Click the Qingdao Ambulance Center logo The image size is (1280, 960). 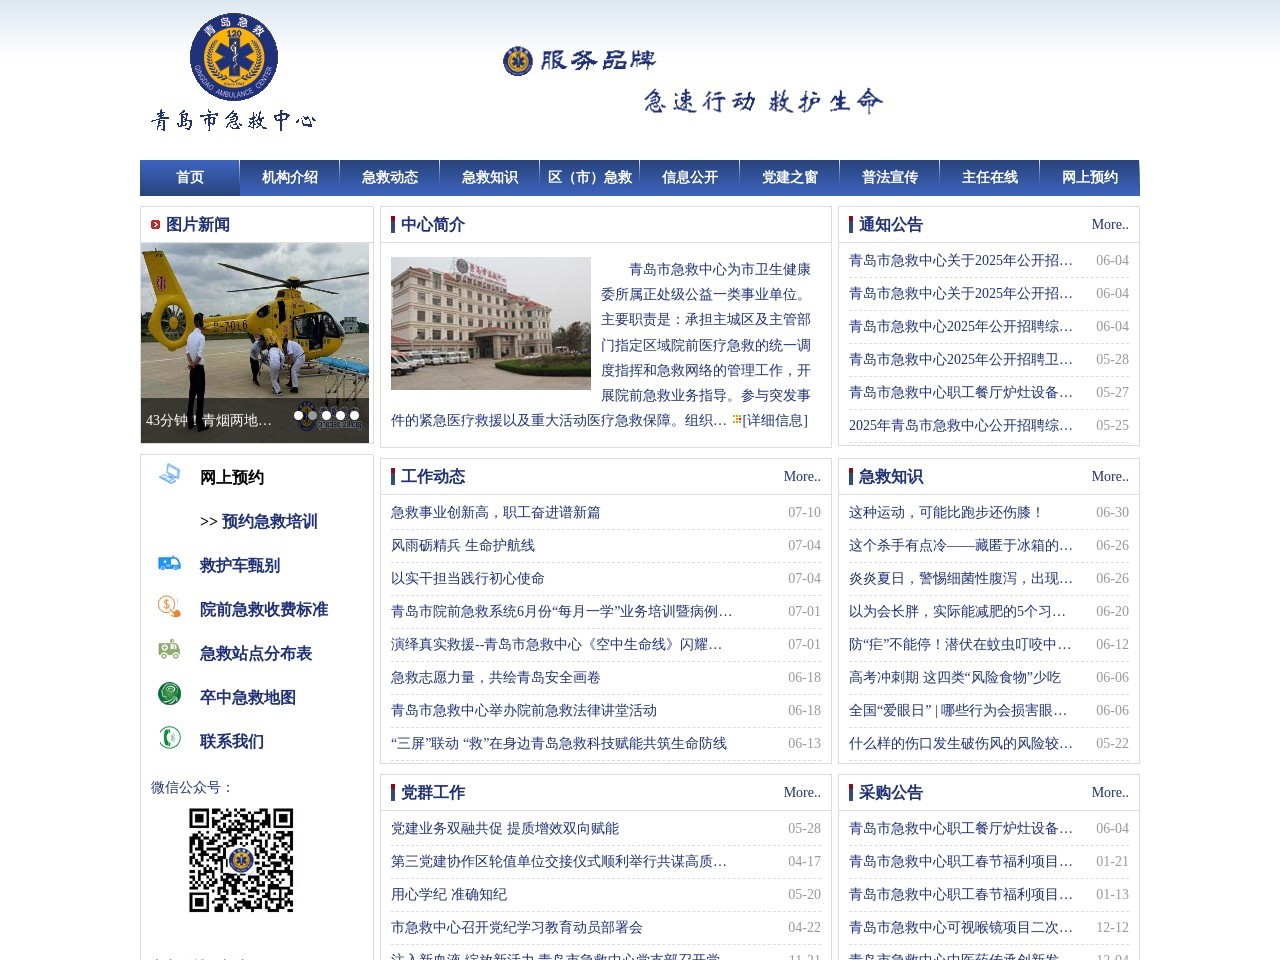click(234, 58)
